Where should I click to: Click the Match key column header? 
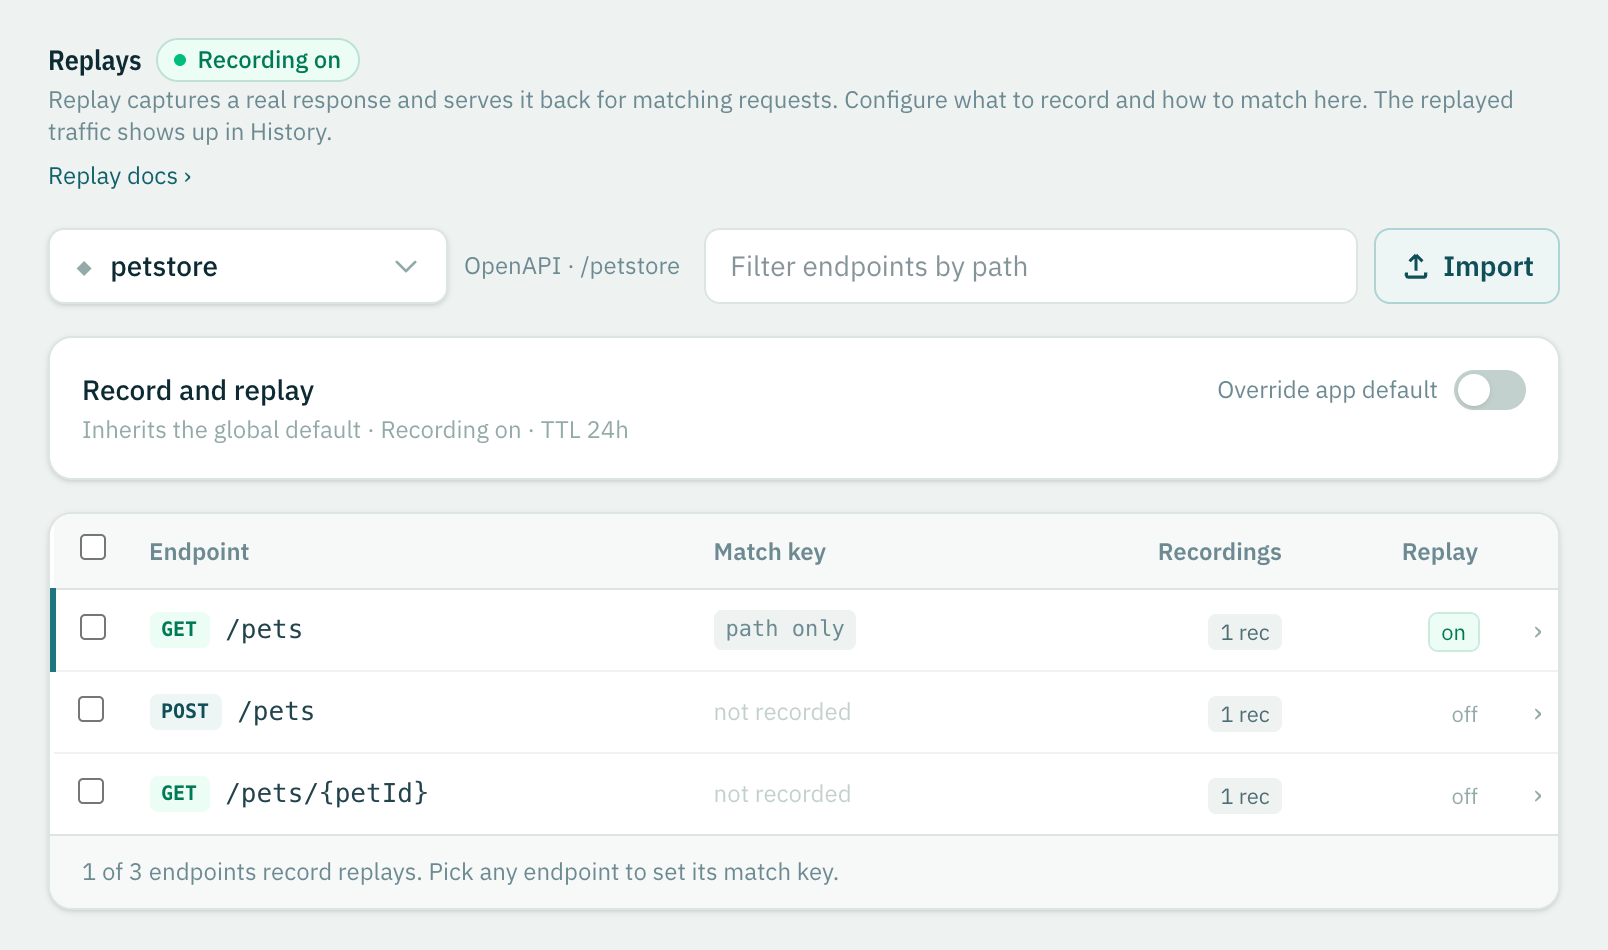coord(770,552)
